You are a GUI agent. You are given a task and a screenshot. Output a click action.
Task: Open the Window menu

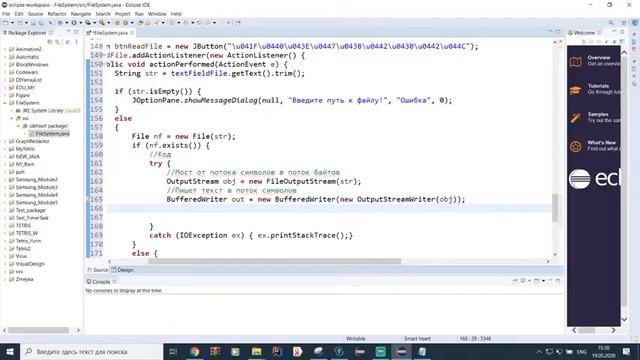(x=157, y=14)
